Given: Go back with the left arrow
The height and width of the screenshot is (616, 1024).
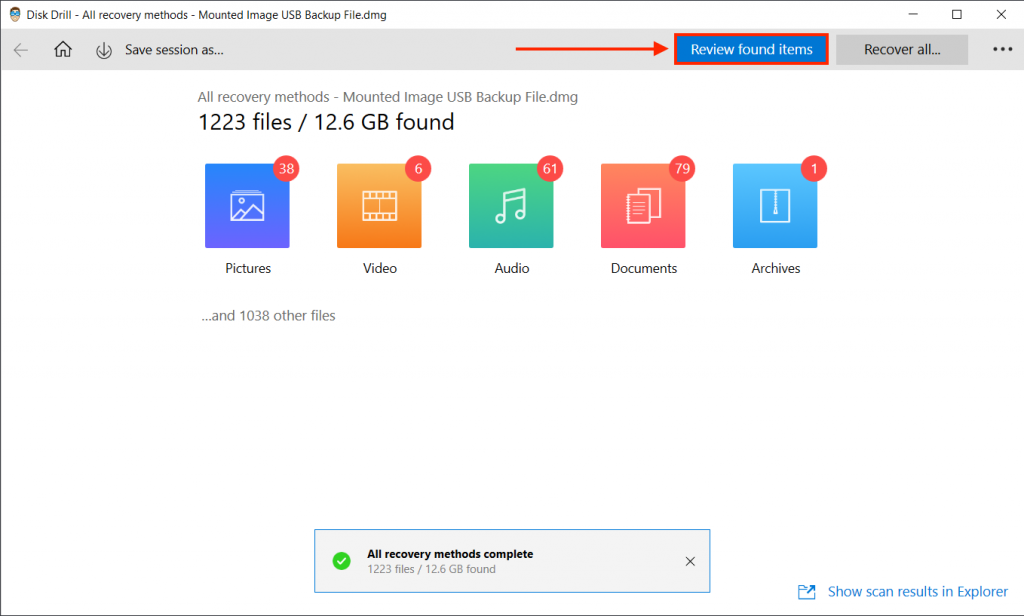Looking at the screenshot, I should click(x=21, y=50).
